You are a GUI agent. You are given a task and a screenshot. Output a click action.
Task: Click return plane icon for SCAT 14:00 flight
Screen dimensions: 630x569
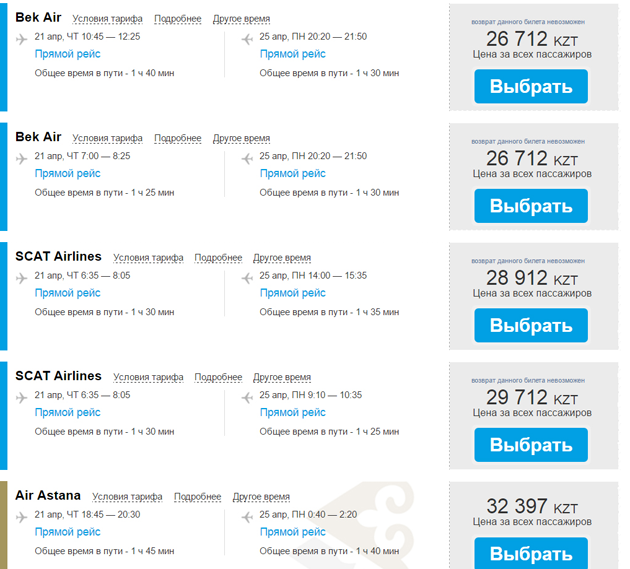tap(247, 278)
